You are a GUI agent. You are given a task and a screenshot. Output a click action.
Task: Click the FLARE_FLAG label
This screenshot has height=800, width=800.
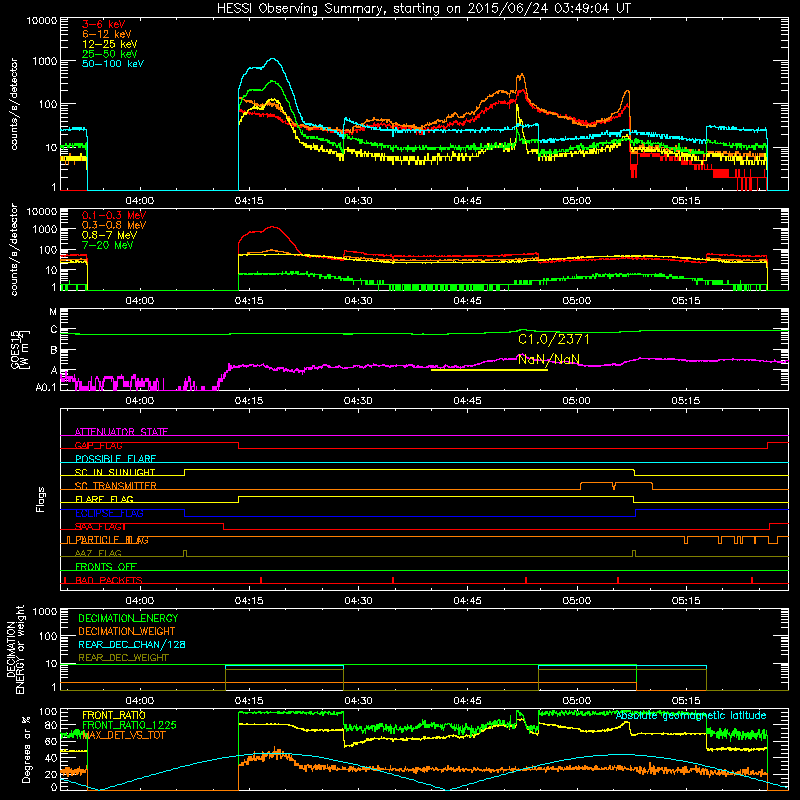(x=104, y=499)
